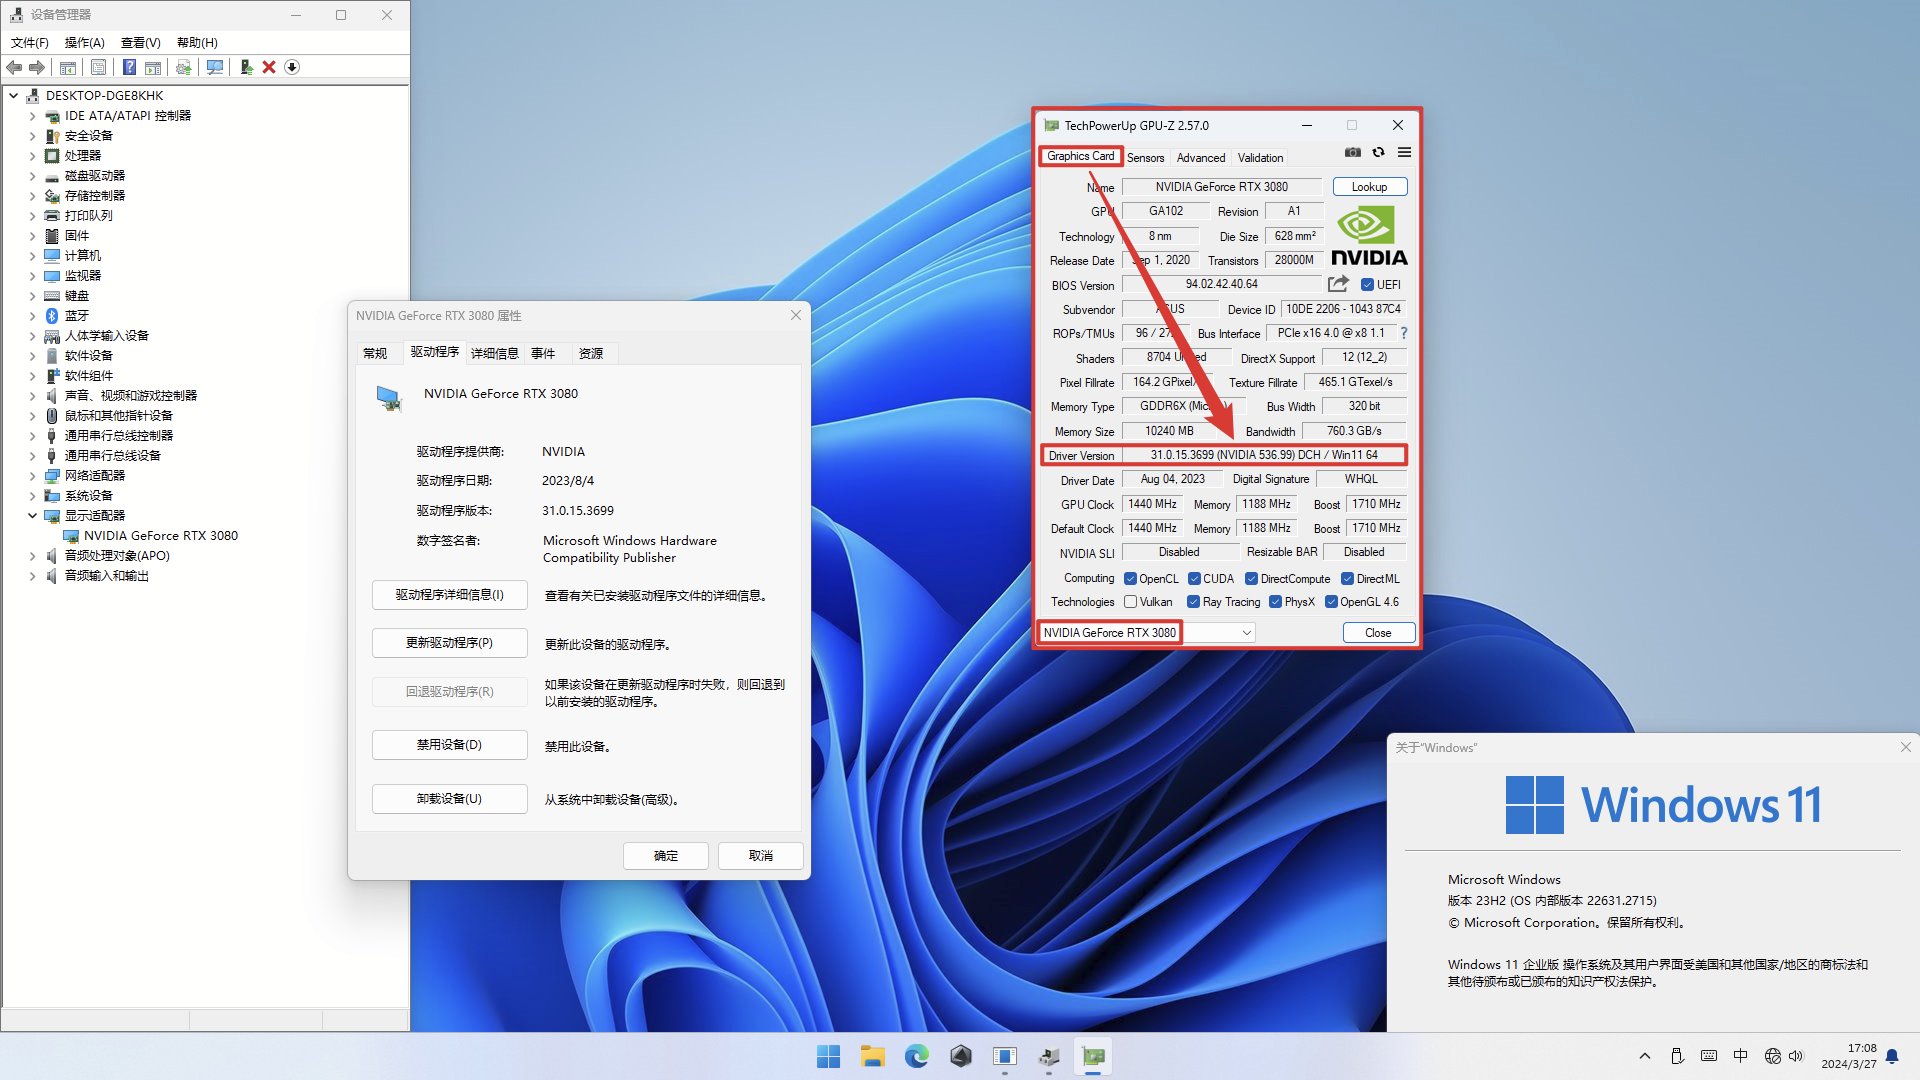1920x1080 pixels.
Task: Click 驱动程序详细信息 button in properties
Action: [x=448, y=596]
